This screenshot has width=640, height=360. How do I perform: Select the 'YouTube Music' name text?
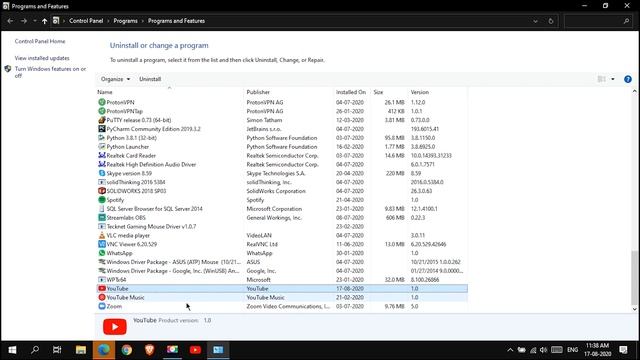[125, 298]
